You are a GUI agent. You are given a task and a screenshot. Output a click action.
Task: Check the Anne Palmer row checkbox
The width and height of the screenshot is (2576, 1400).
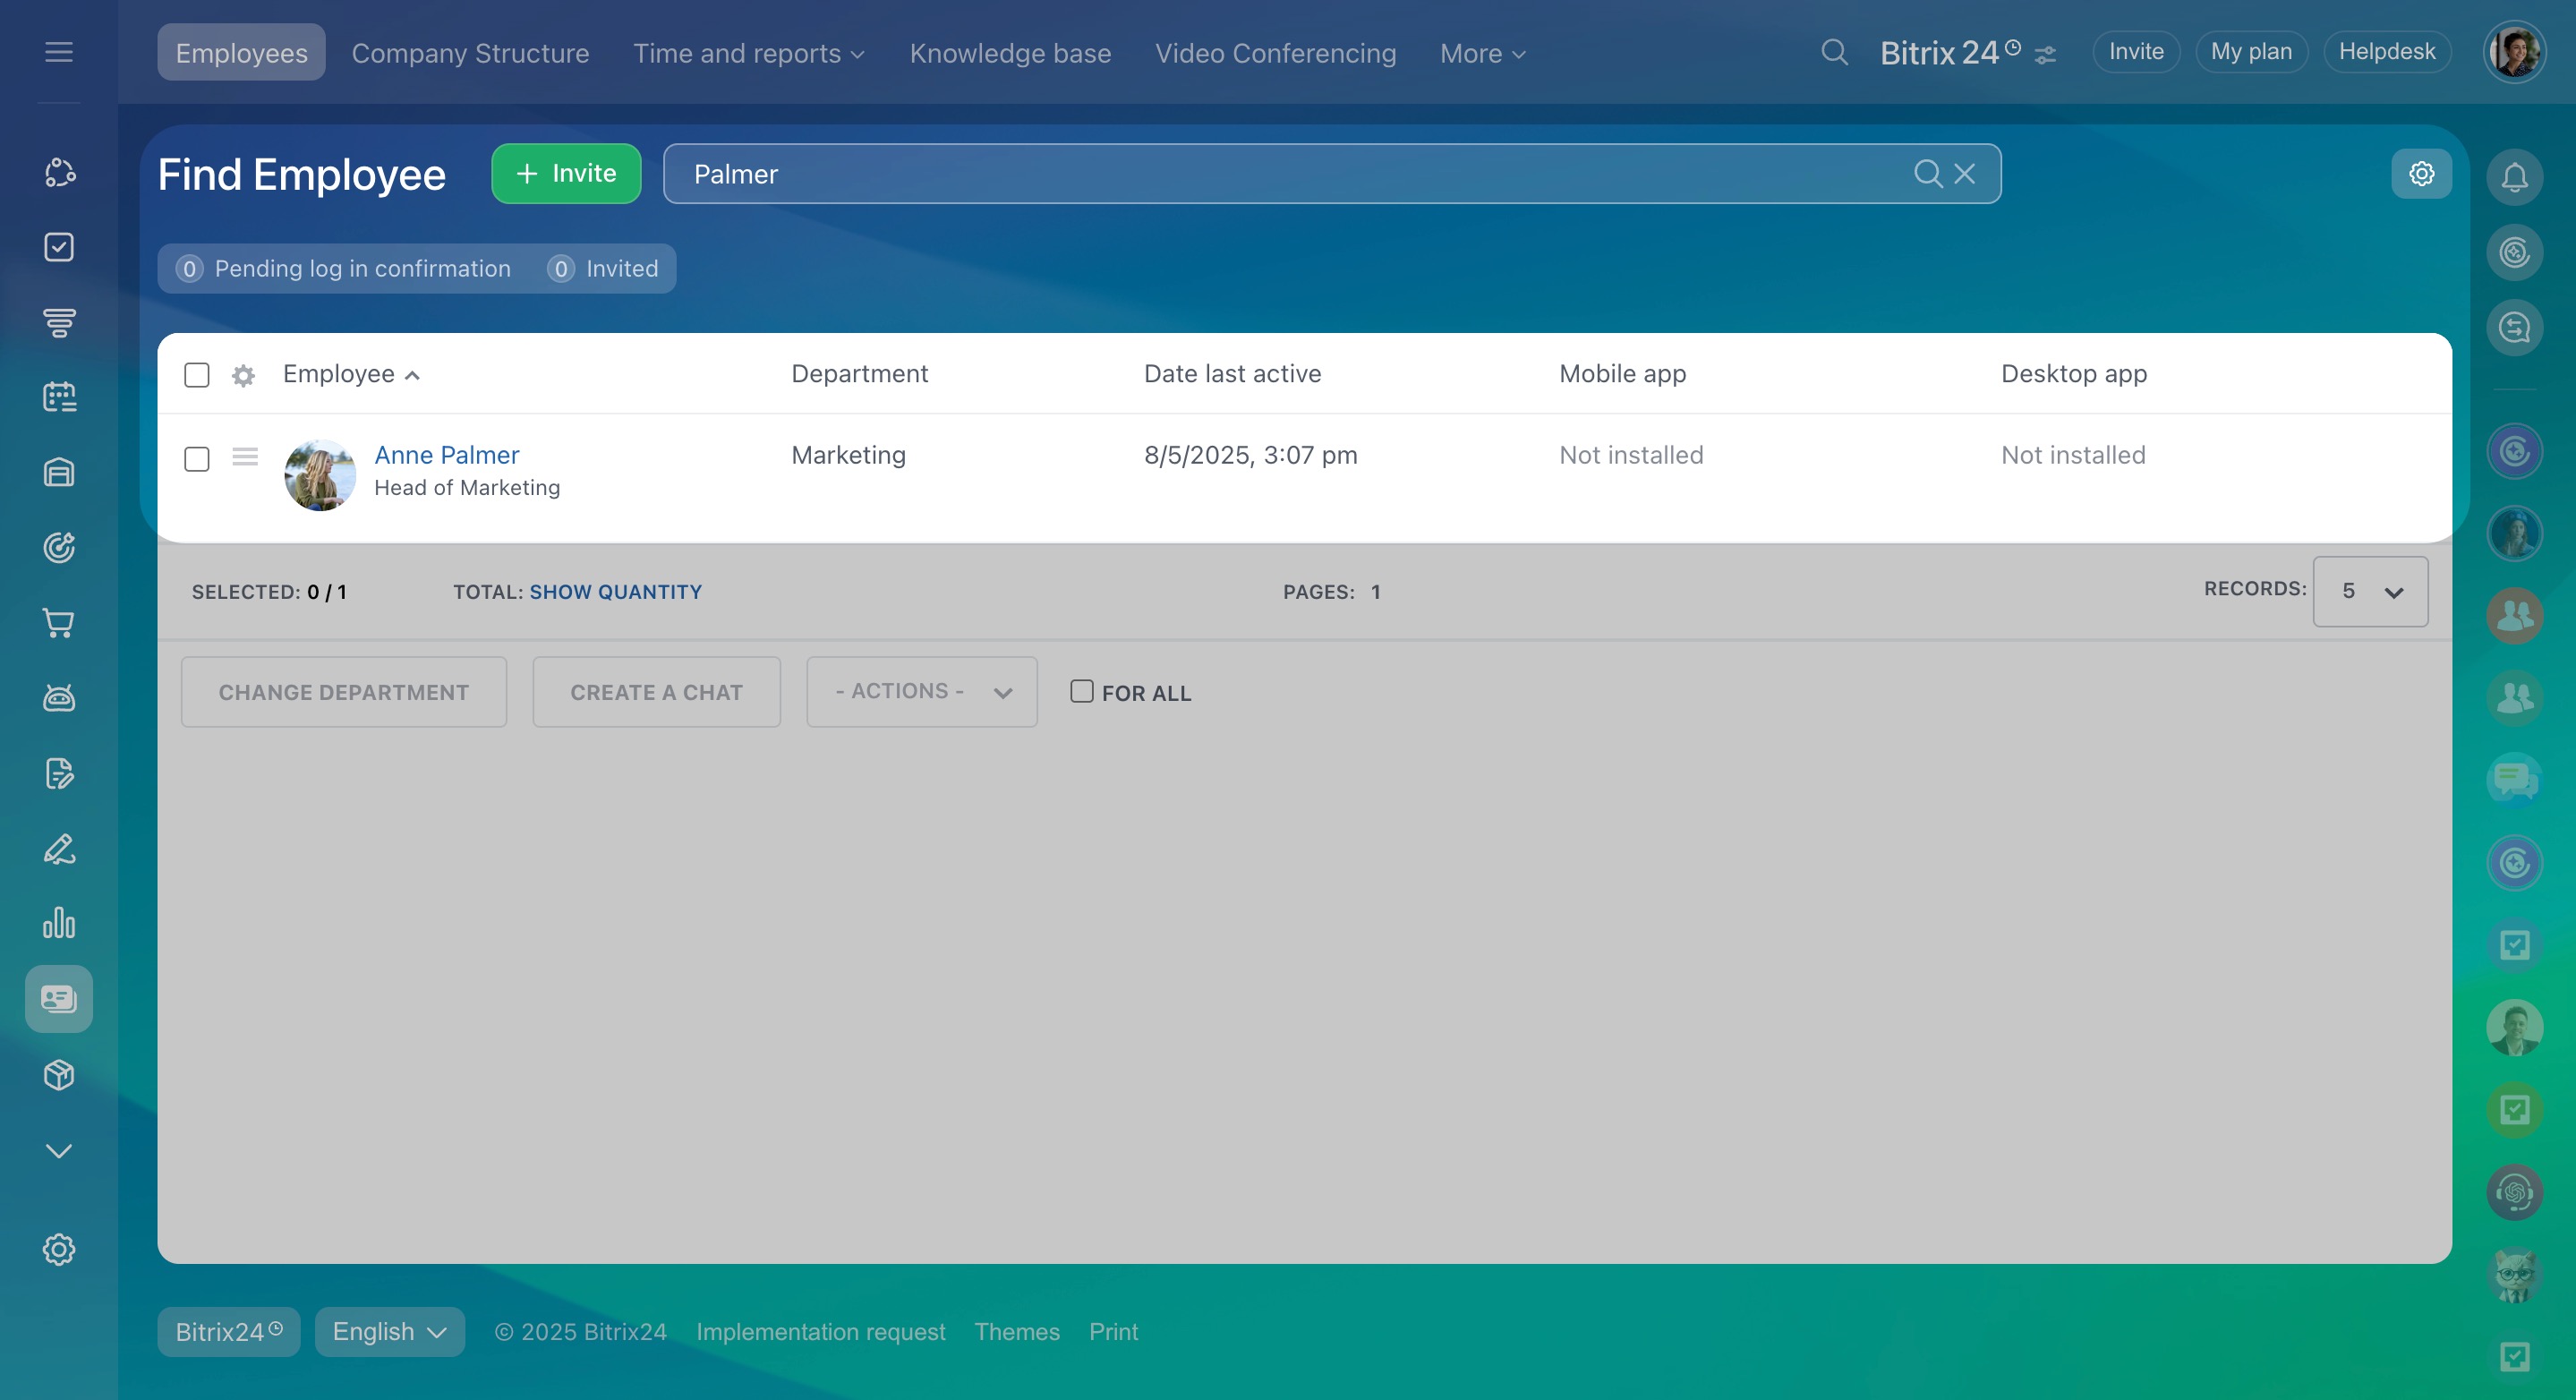click(x=197, y=459)
